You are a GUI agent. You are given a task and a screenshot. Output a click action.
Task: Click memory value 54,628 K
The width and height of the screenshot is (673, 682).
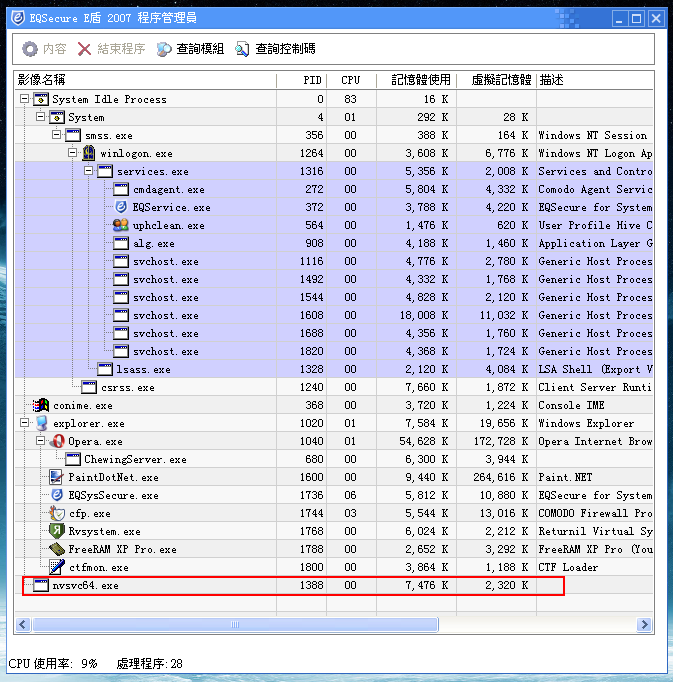pyautogui.click(x=424, y=441)
